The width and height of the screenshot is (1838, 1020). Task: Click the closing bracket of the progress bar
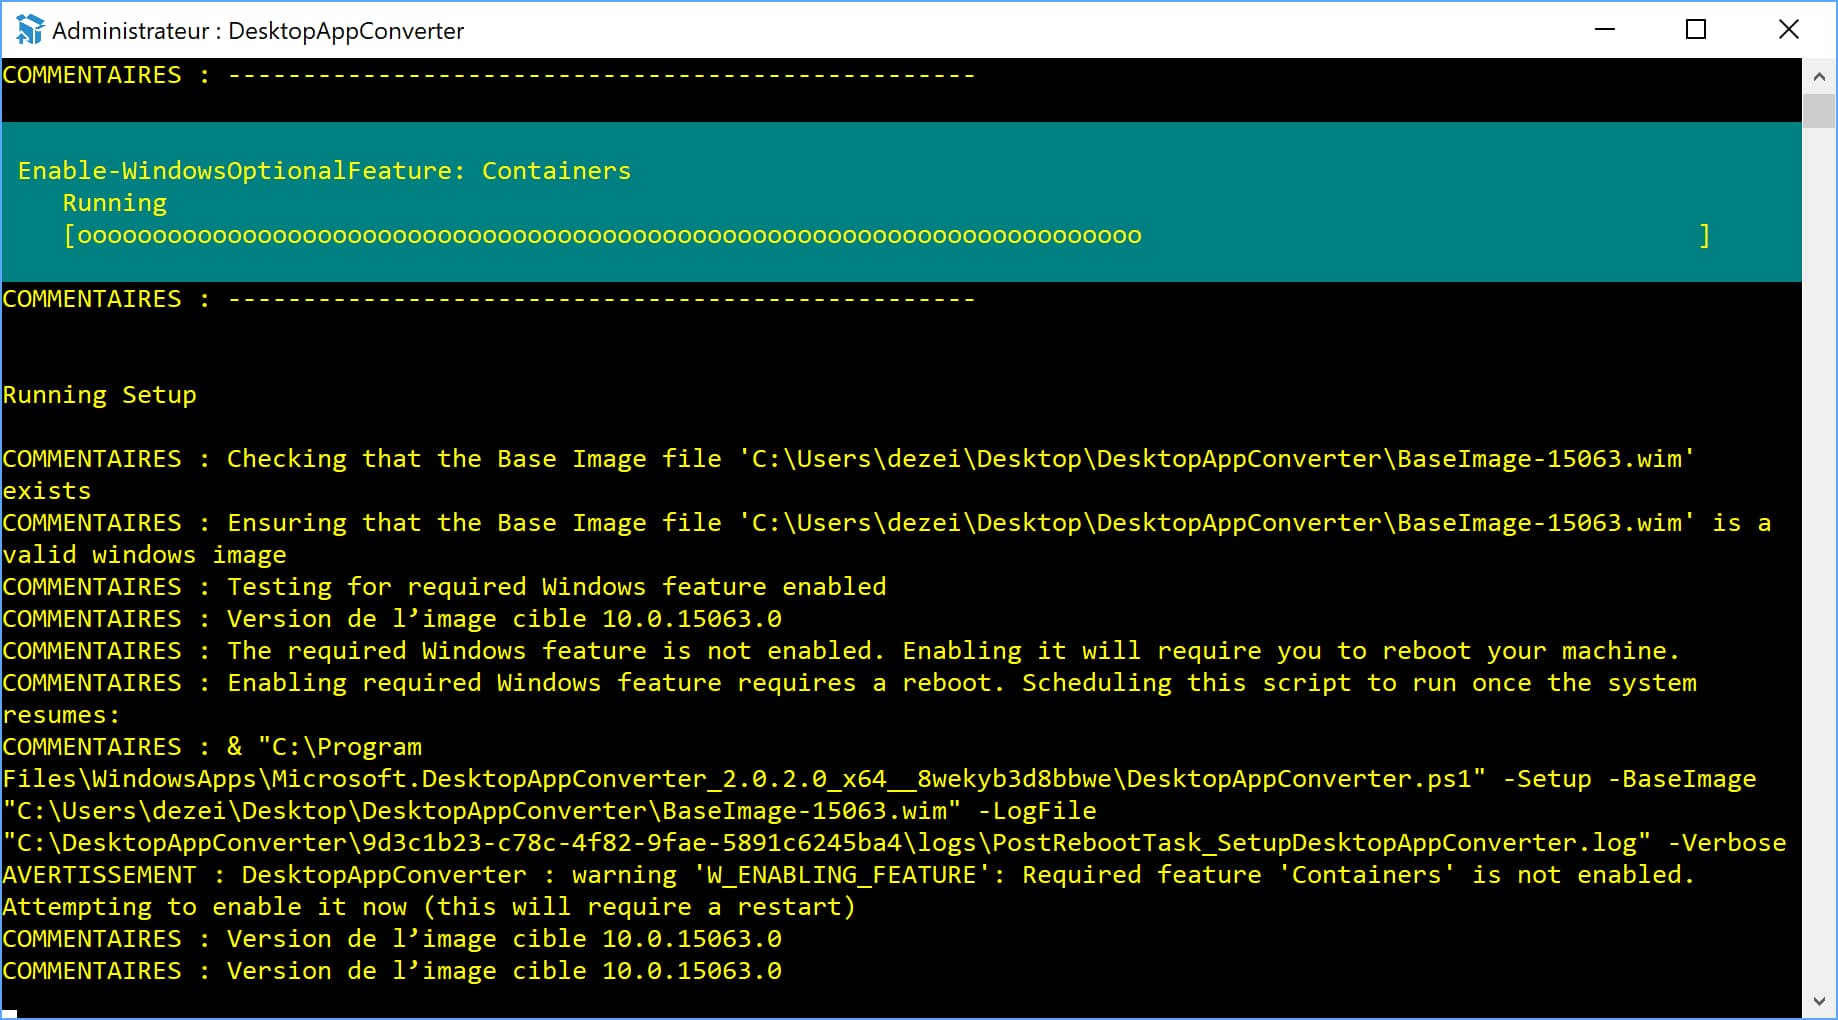coord(1705,236)
